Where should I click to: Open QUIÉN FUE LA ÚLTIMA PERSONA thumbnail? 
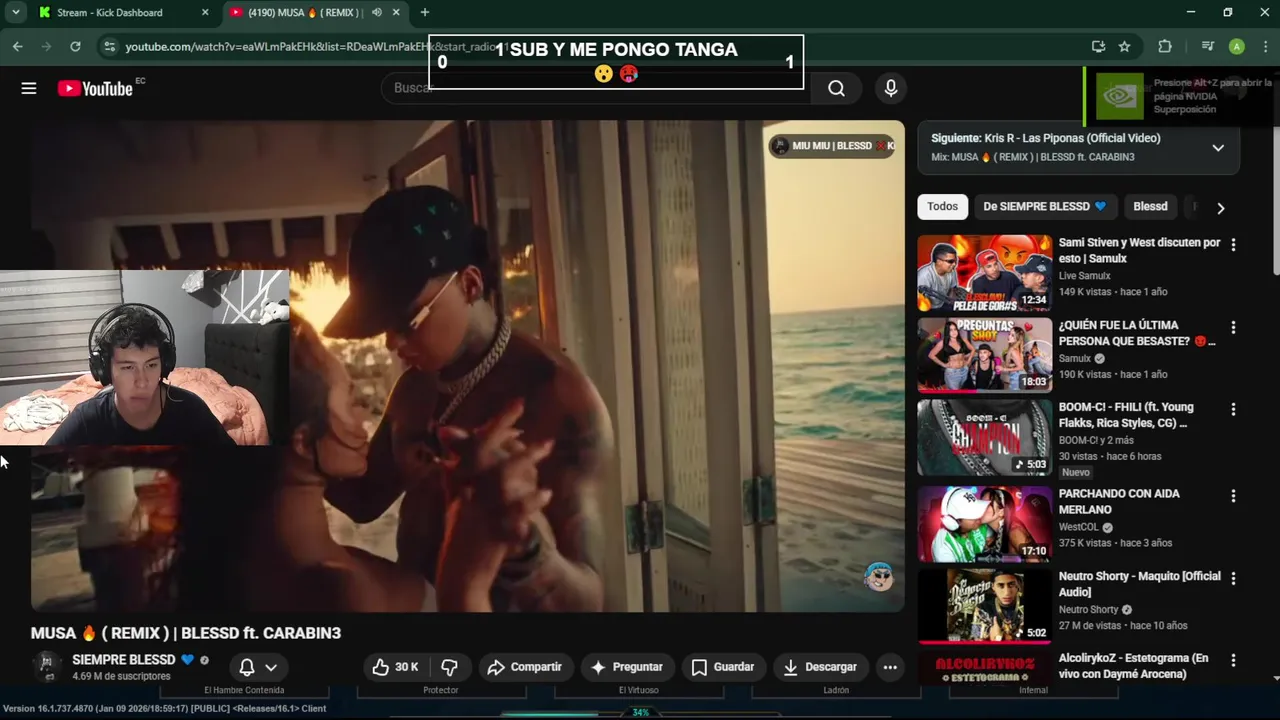point(985,355)
